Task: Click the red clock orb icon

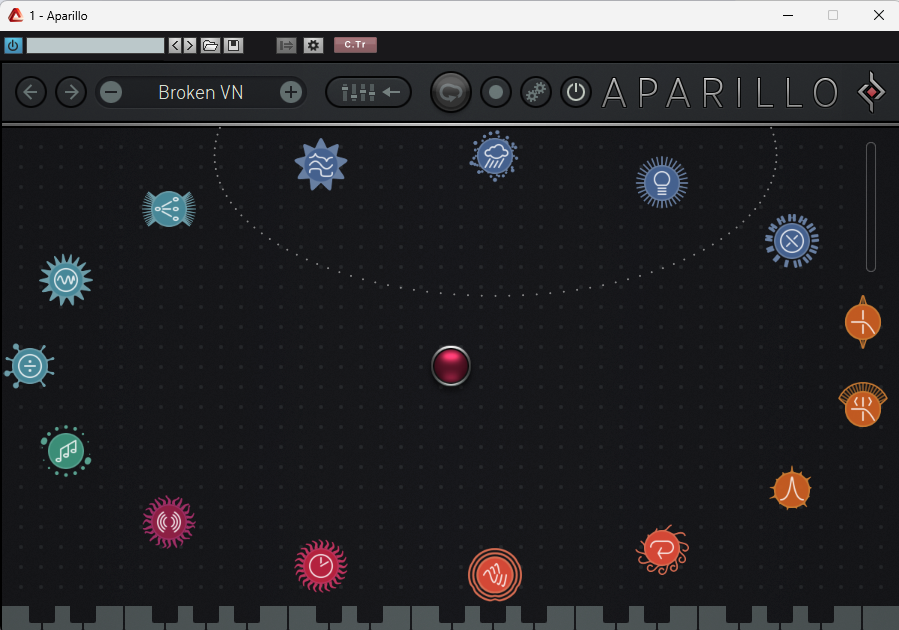Action: click(x=320, y=566)
